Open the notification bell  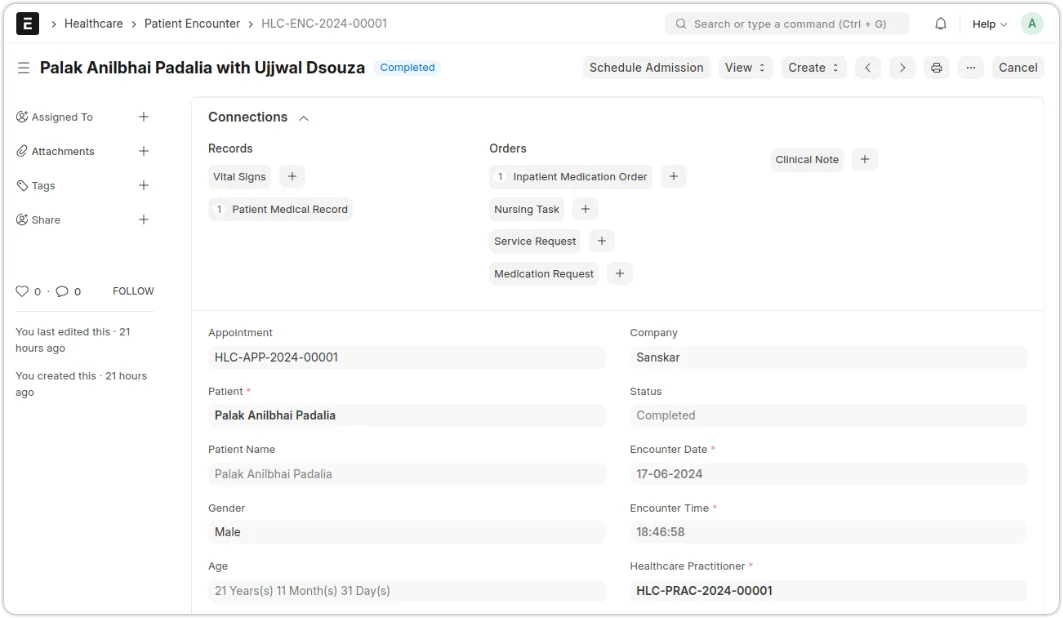tap(940, 23)
